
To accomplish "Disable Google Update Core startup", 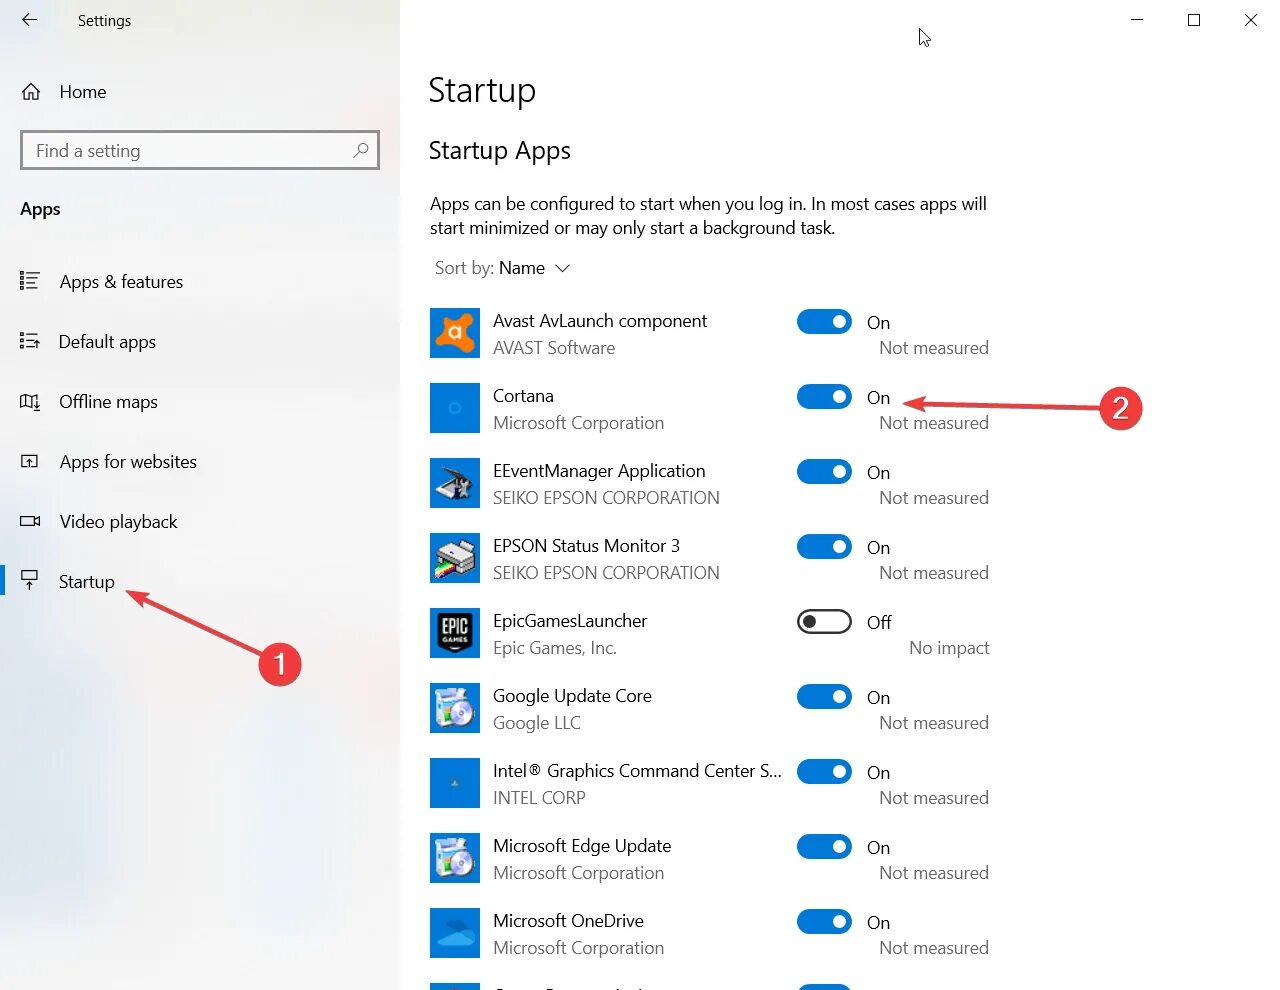I will pyautogui.click(x=824, y=697).
